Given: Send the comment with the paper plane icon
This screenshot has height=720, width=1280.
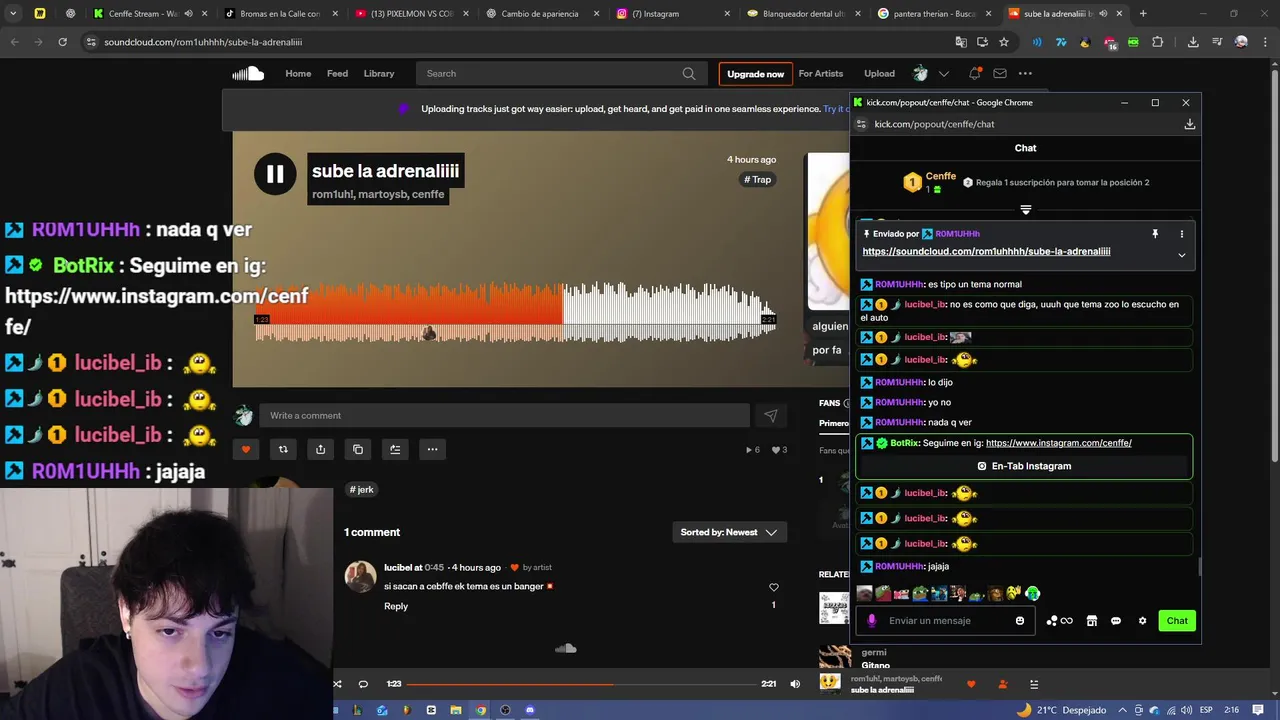Looking at the screenshot, I should tap(771, 415).
